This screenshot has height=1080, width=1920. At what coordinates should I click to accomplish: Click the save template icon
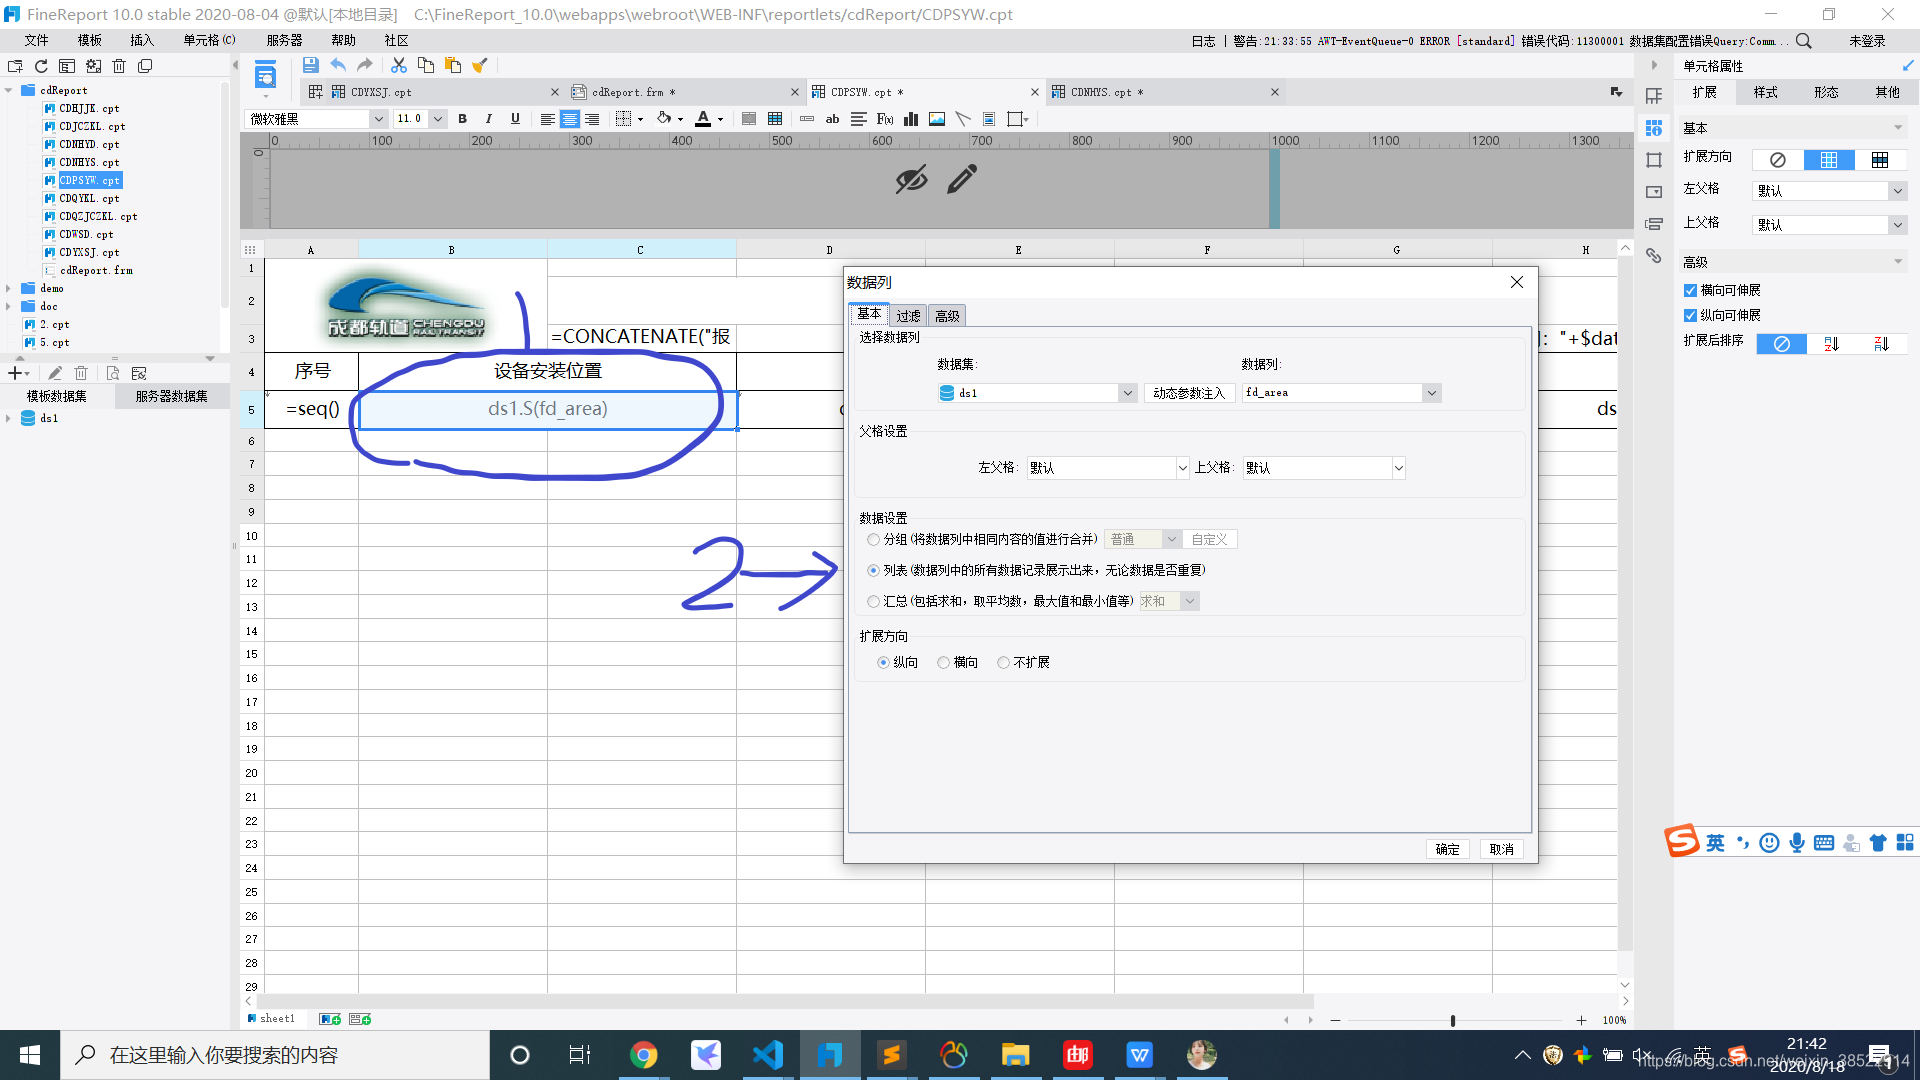pos(310,65)
